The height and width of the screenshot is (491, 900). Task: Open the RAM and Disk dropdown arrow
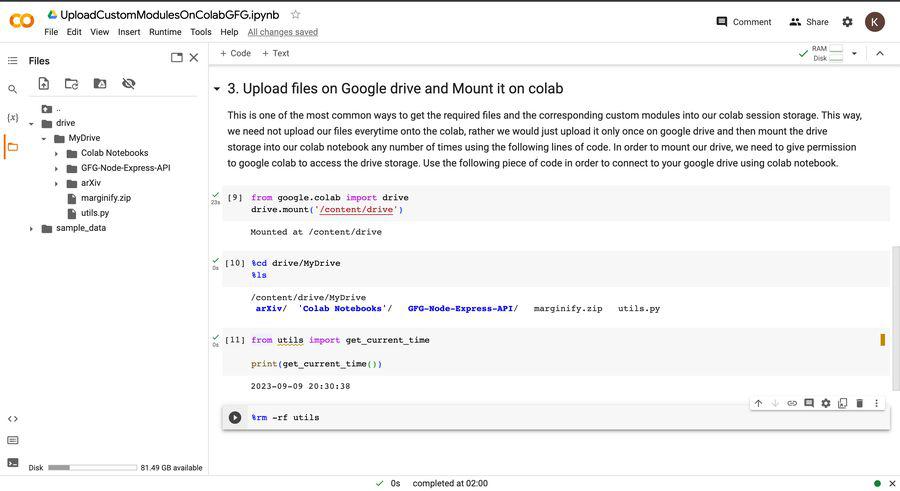tap(854, 53)
